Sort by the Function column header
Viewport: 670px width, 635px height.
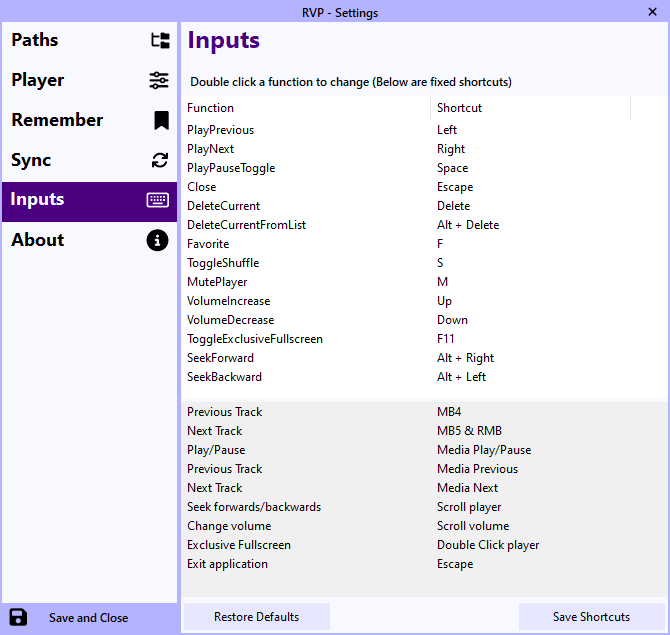tap(211, 108)
